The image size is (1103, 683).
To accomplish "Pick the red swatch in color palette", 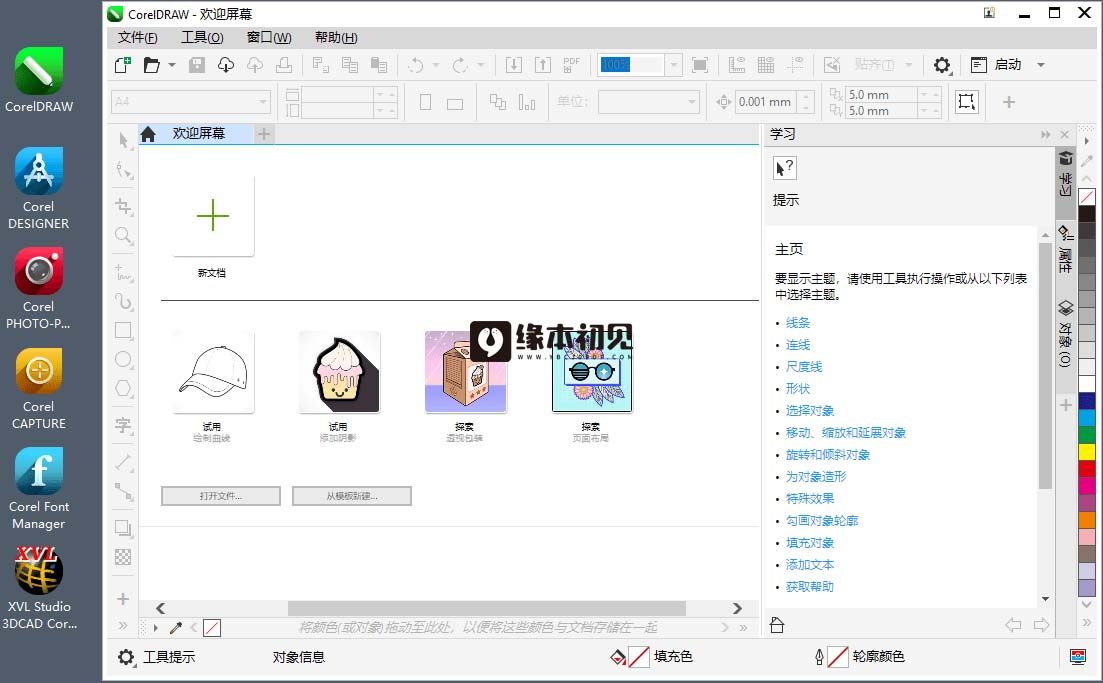I will 1087,468.
